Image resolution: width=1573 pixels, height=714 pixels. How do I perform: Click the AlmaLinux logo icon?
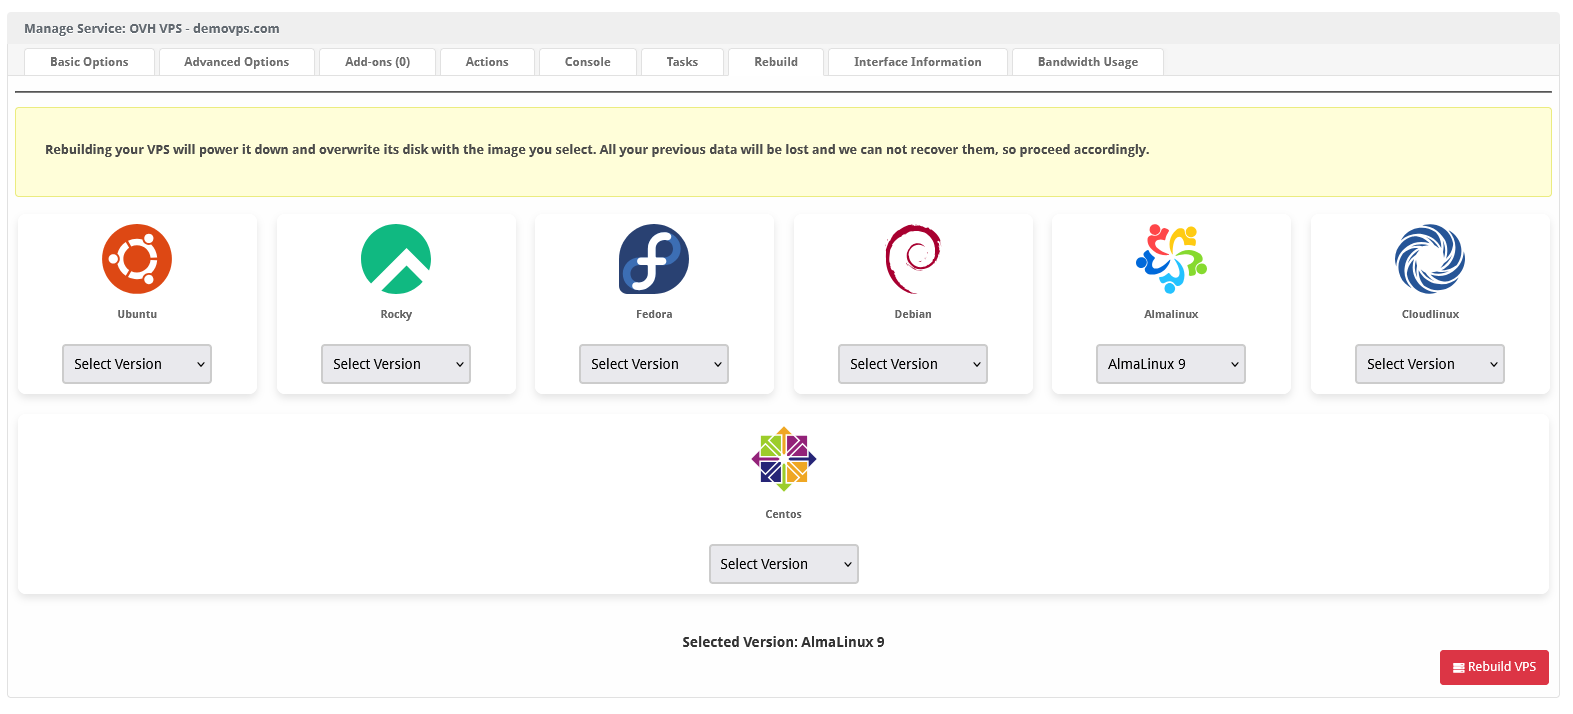pos(1171,259)
